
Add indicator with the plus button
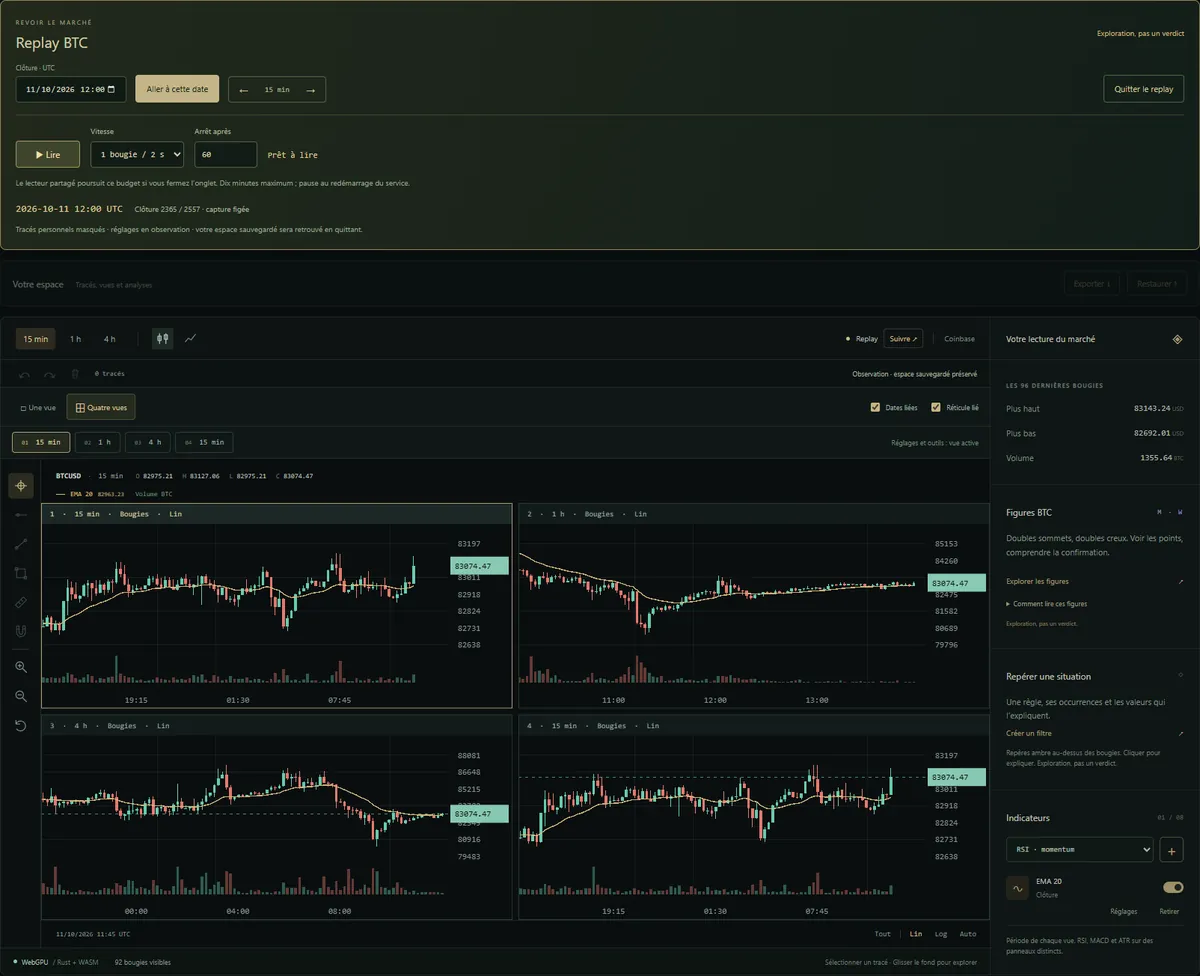pos(1171,850)
